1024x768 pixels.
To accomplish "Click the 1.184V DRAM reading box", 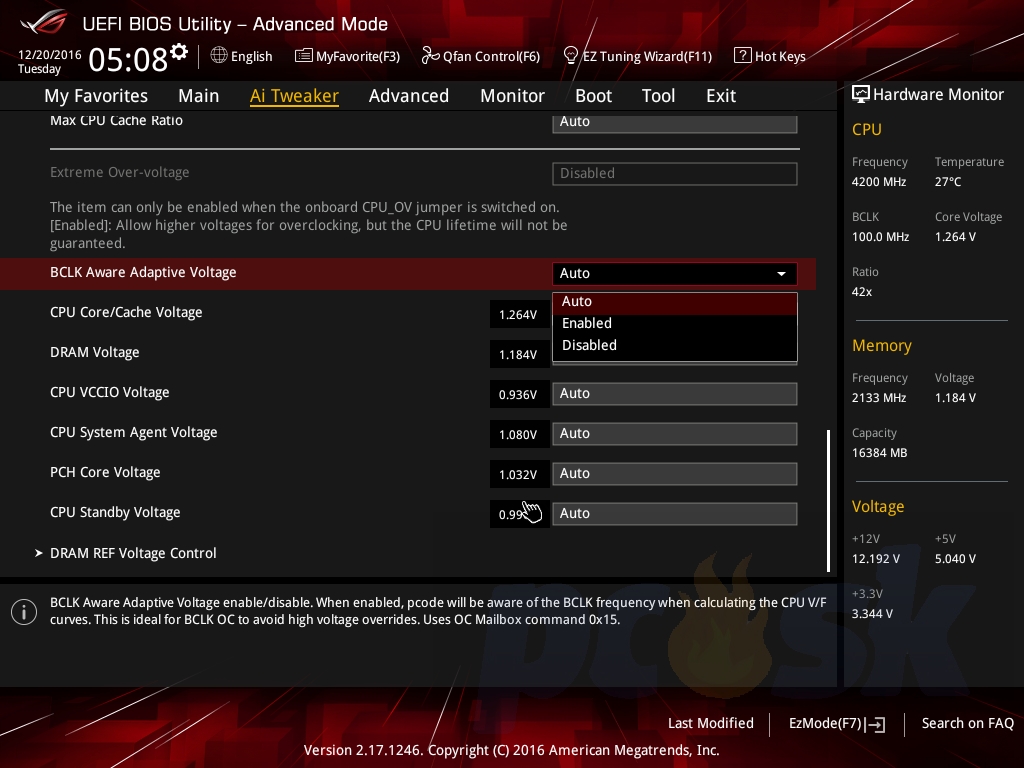I will click(x=519, y=355).
